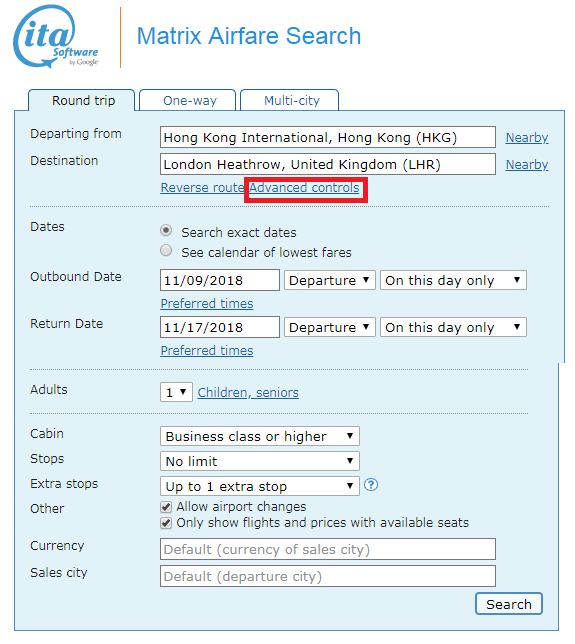Switch to the One-way tab

188,100
